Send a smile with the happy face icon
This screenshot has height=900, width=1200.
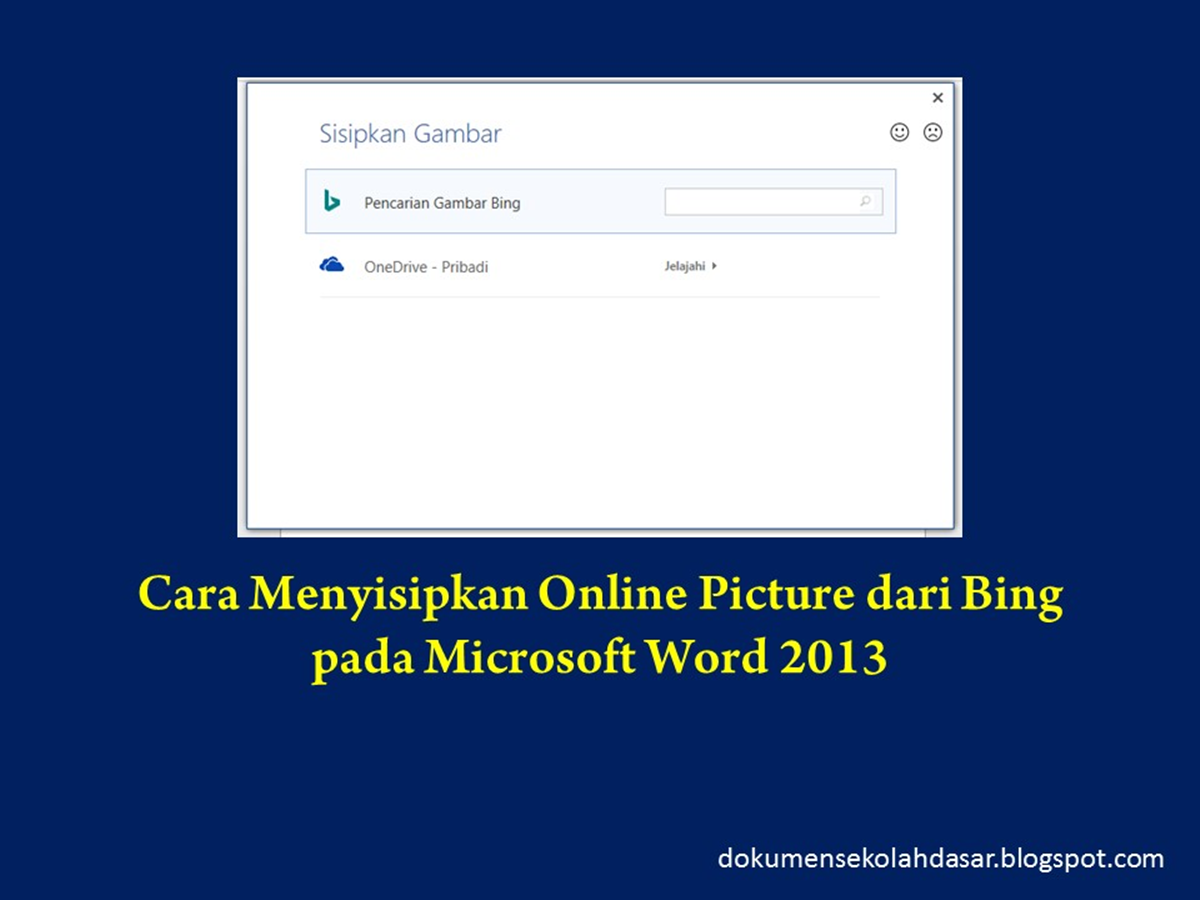tap(900, 132)
